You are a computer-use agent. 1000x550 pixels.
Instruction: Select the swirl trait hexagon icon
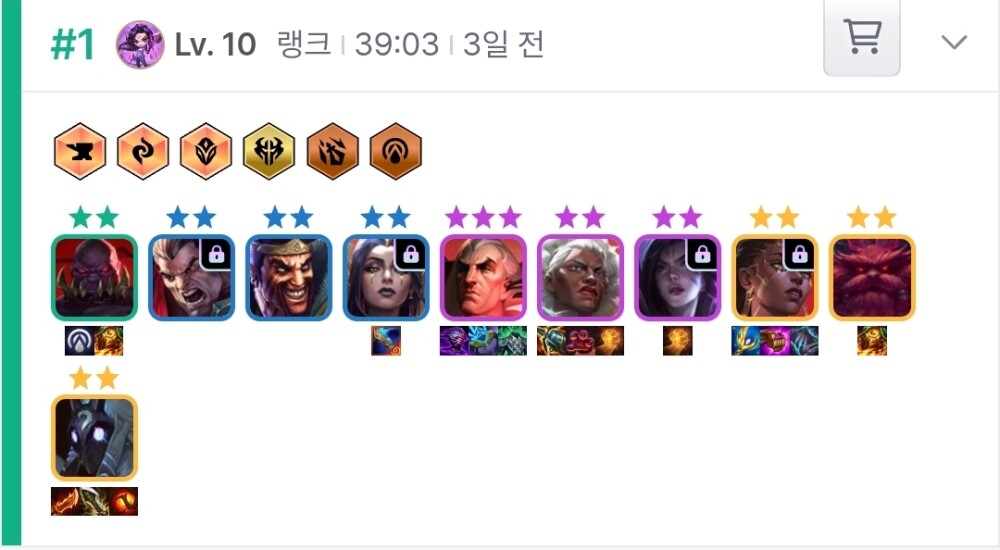(x=143, y=151)
